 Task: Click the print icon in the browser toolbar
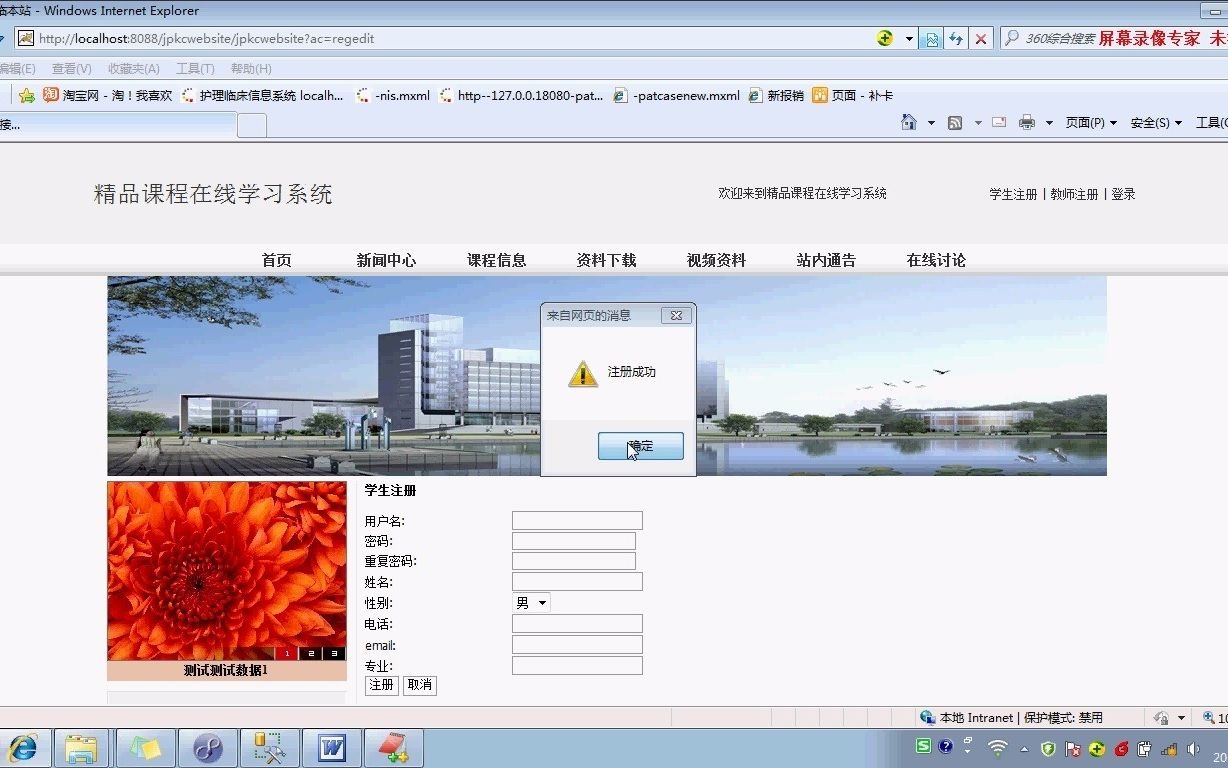tap(1030, 121)
